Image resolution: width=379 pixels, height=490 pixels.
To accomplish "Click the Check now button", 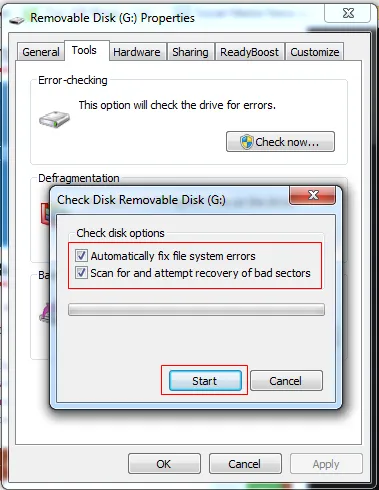I will [280, 142].
